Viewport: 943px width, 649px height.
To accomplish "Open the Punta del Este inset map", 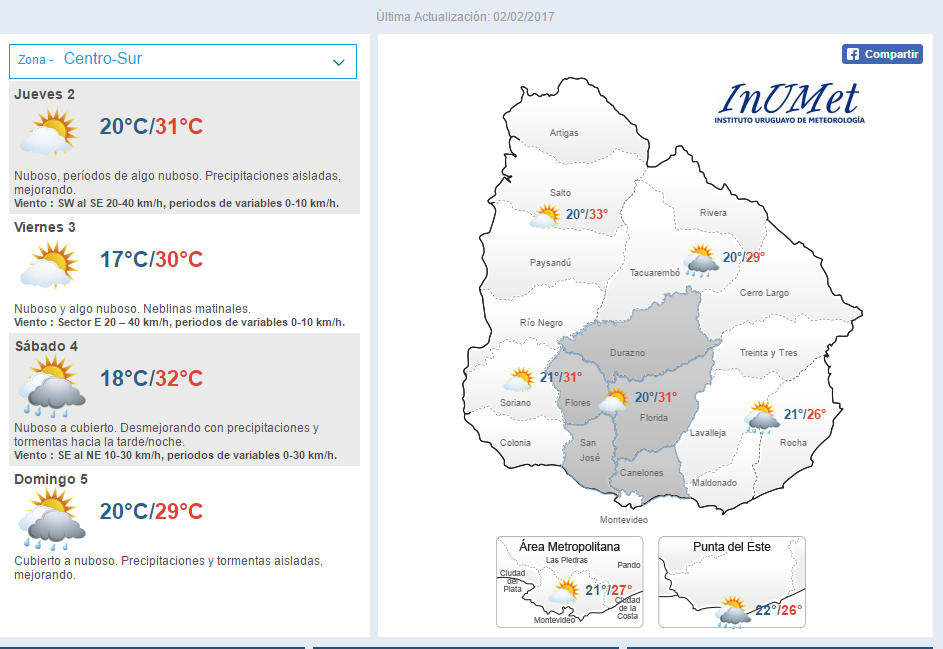I will (x=732, y=582).
